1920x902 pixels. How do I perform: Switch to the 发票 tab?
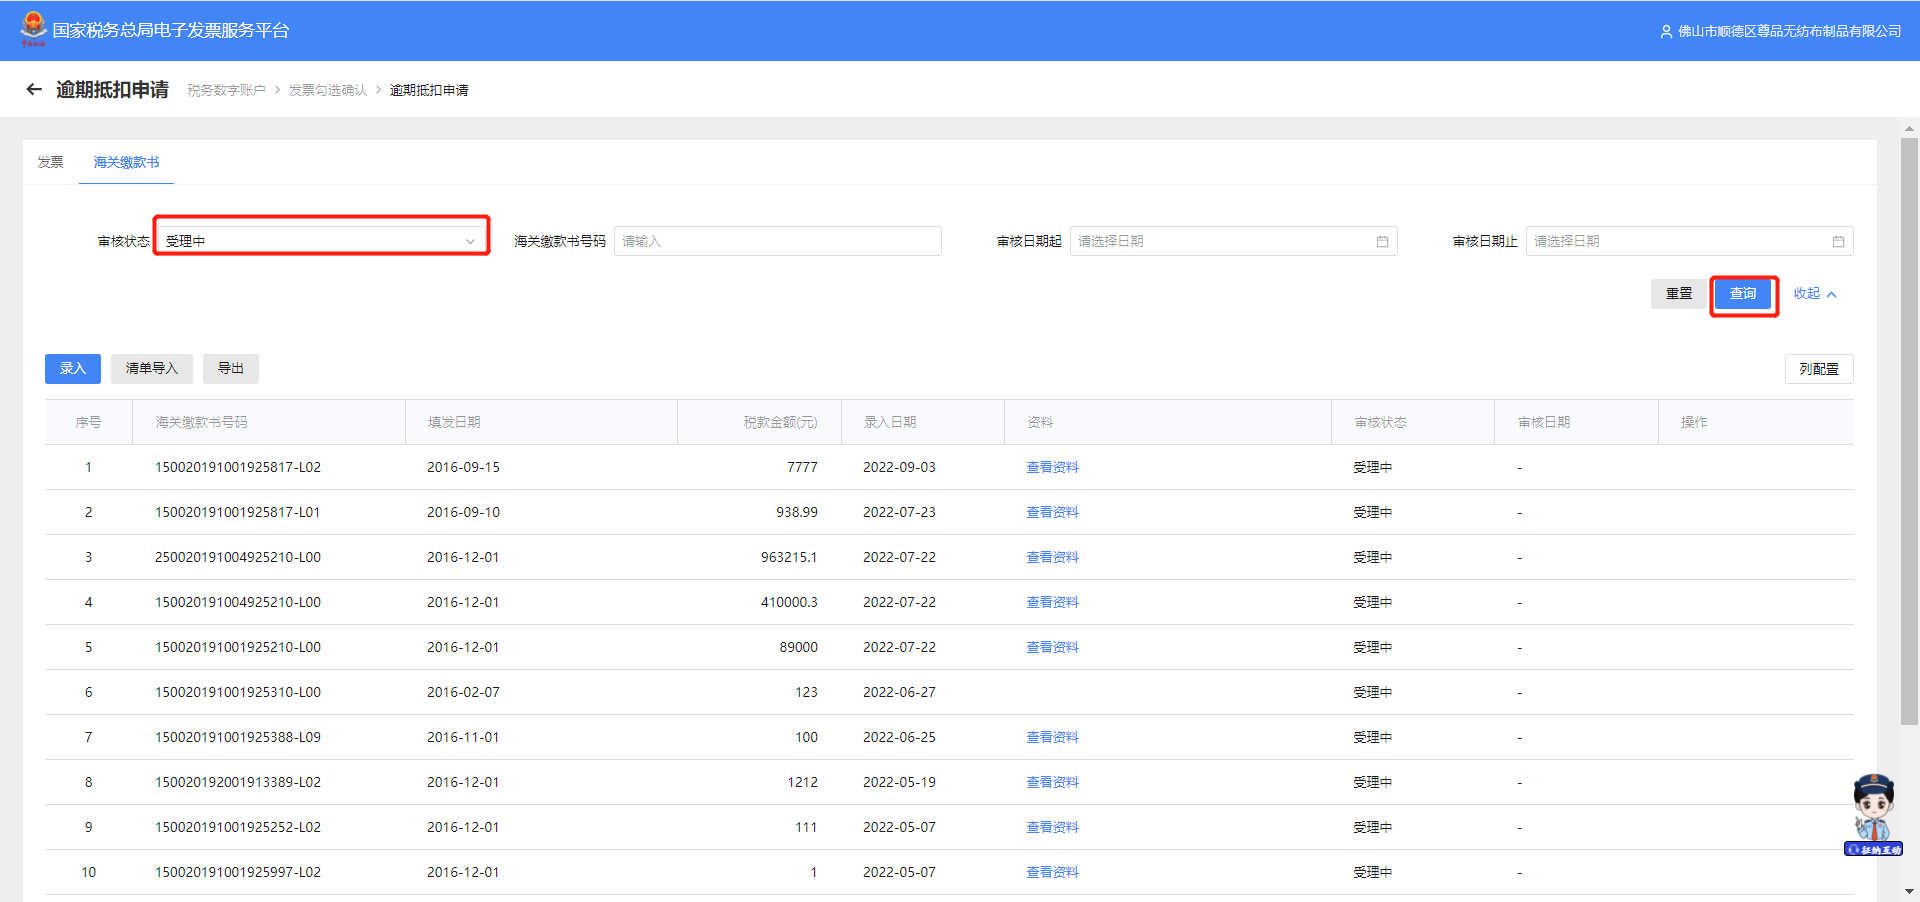[x=51, y=163]
